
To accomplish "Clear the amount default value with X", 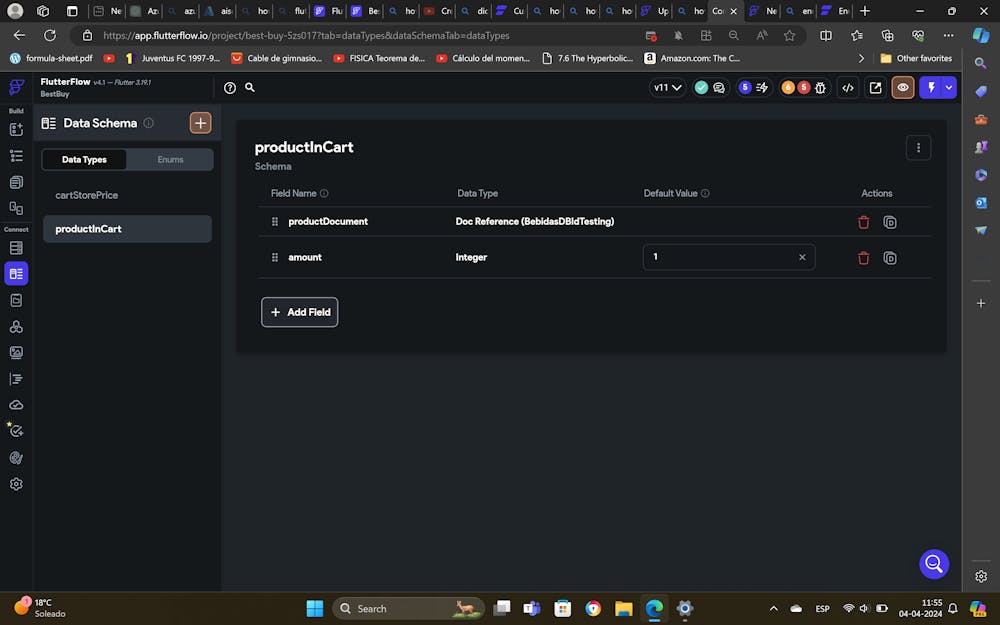I will point(802,257).
